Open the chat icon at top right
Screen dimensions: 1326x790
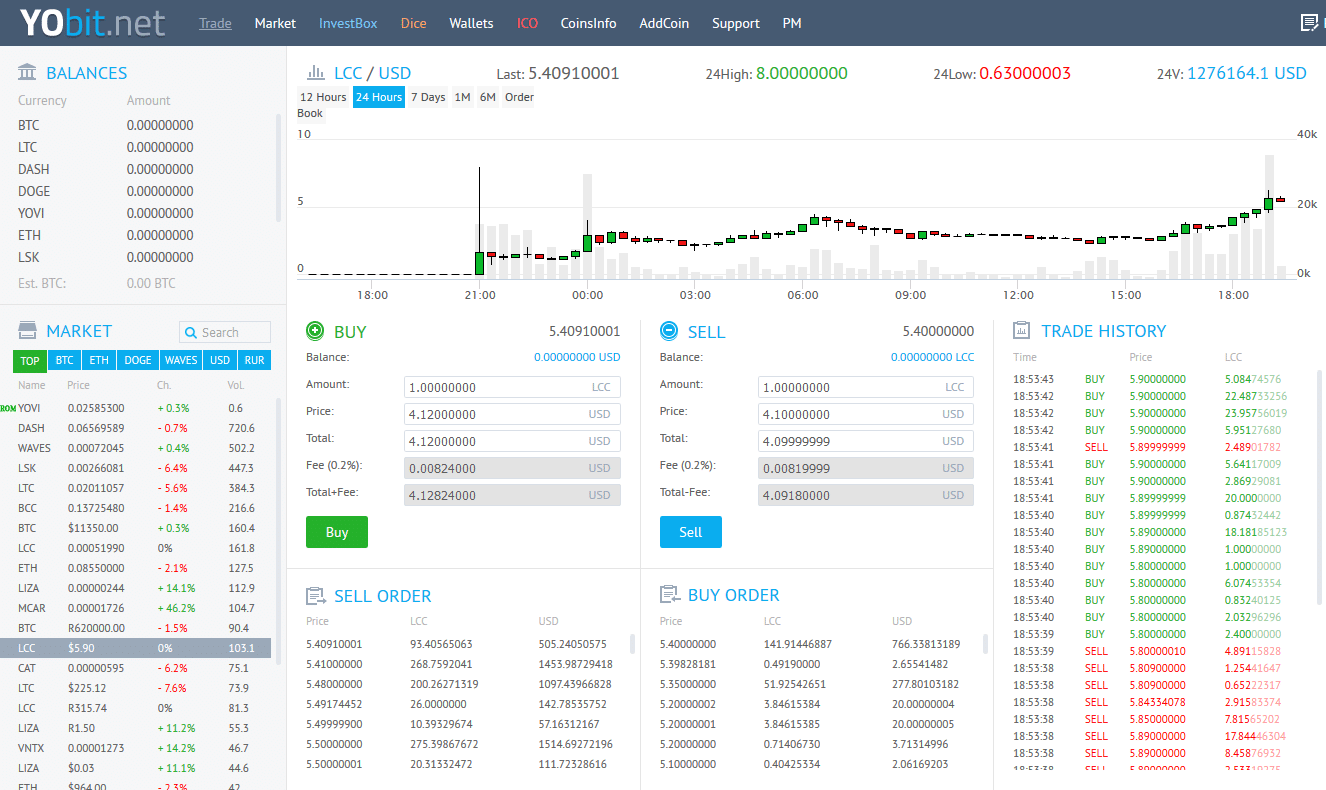pyautogui.click(x=1308, y=23)
